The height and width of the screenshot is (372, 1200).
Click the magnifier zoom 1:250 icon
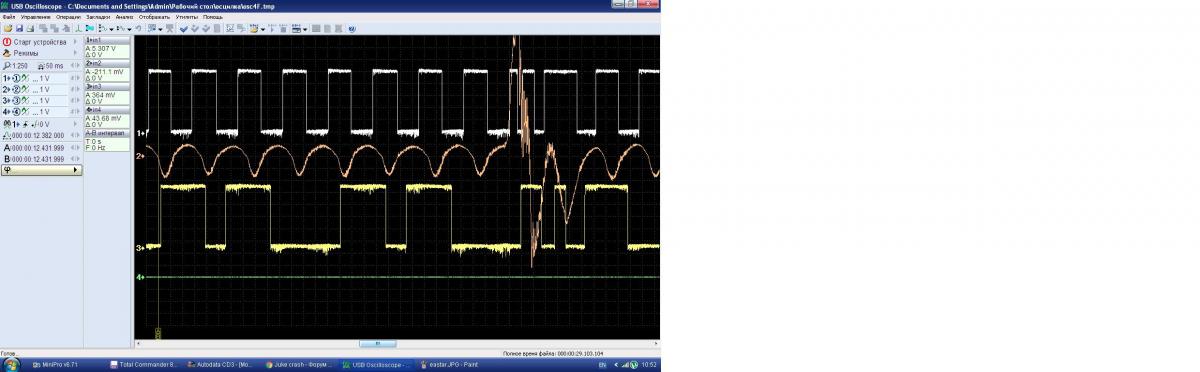click(7, 65)
